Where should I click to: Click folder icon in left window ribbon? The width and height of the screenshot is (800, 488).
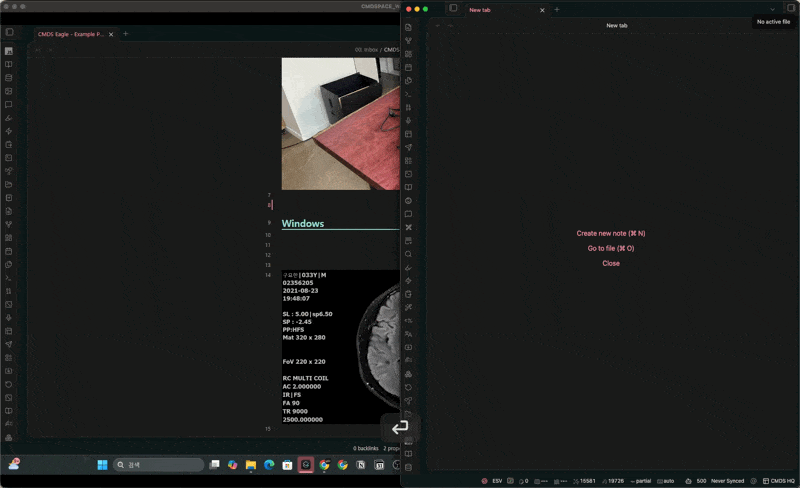pos(9,184)
